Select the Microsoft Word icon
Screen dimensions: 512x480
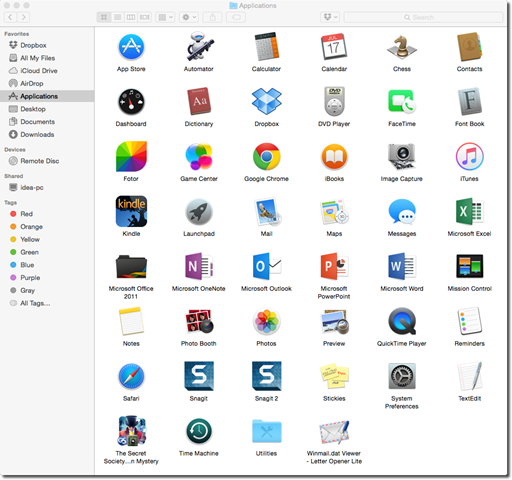coord(402,267)
